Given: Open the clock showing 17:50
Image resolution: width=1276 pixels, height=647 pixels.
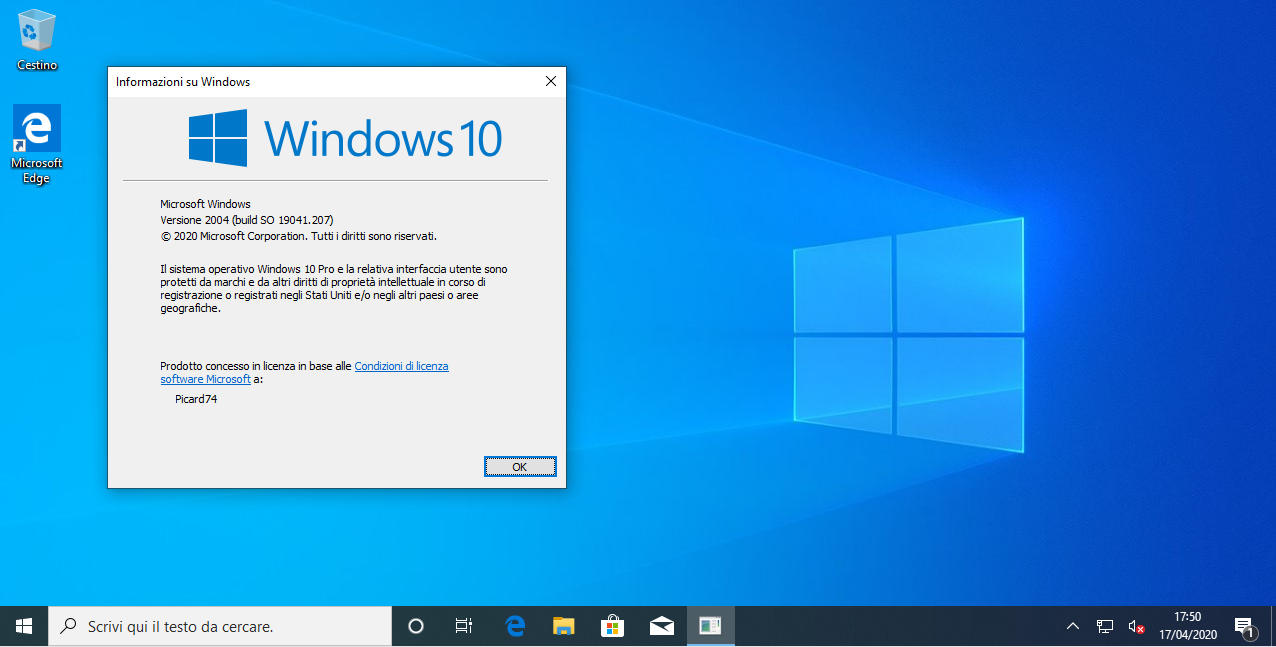Looking at the screenshot, I should tap(1188, 626).
